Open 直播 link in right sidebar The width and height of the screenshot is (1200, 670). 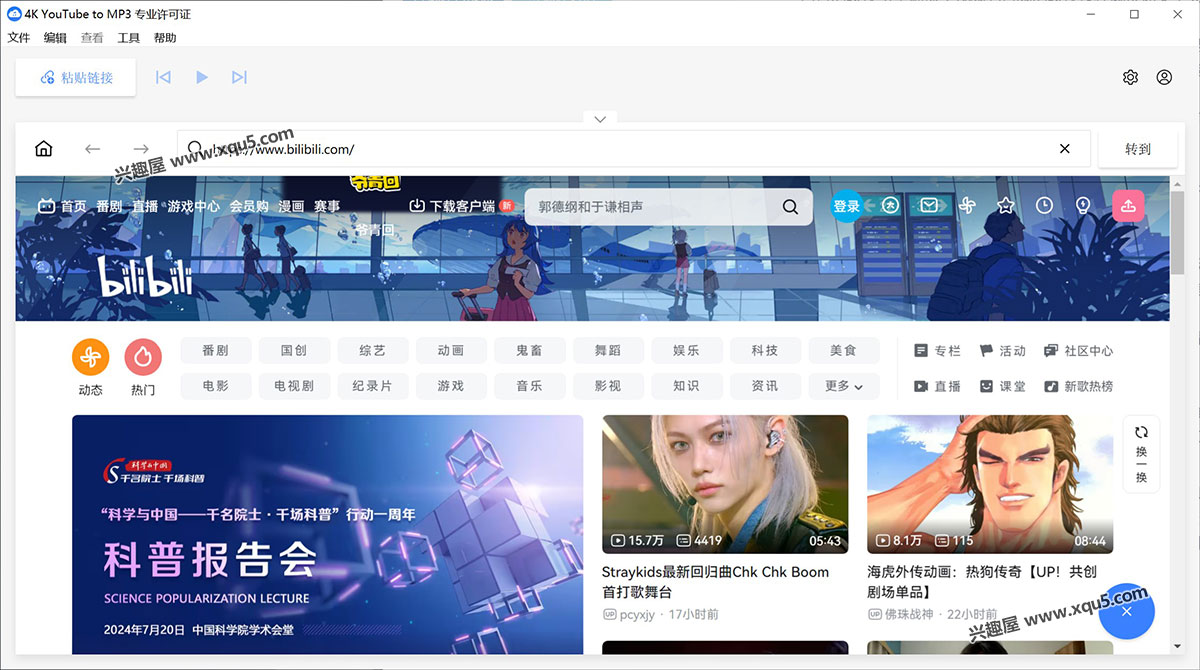click(x=937, y=386)
